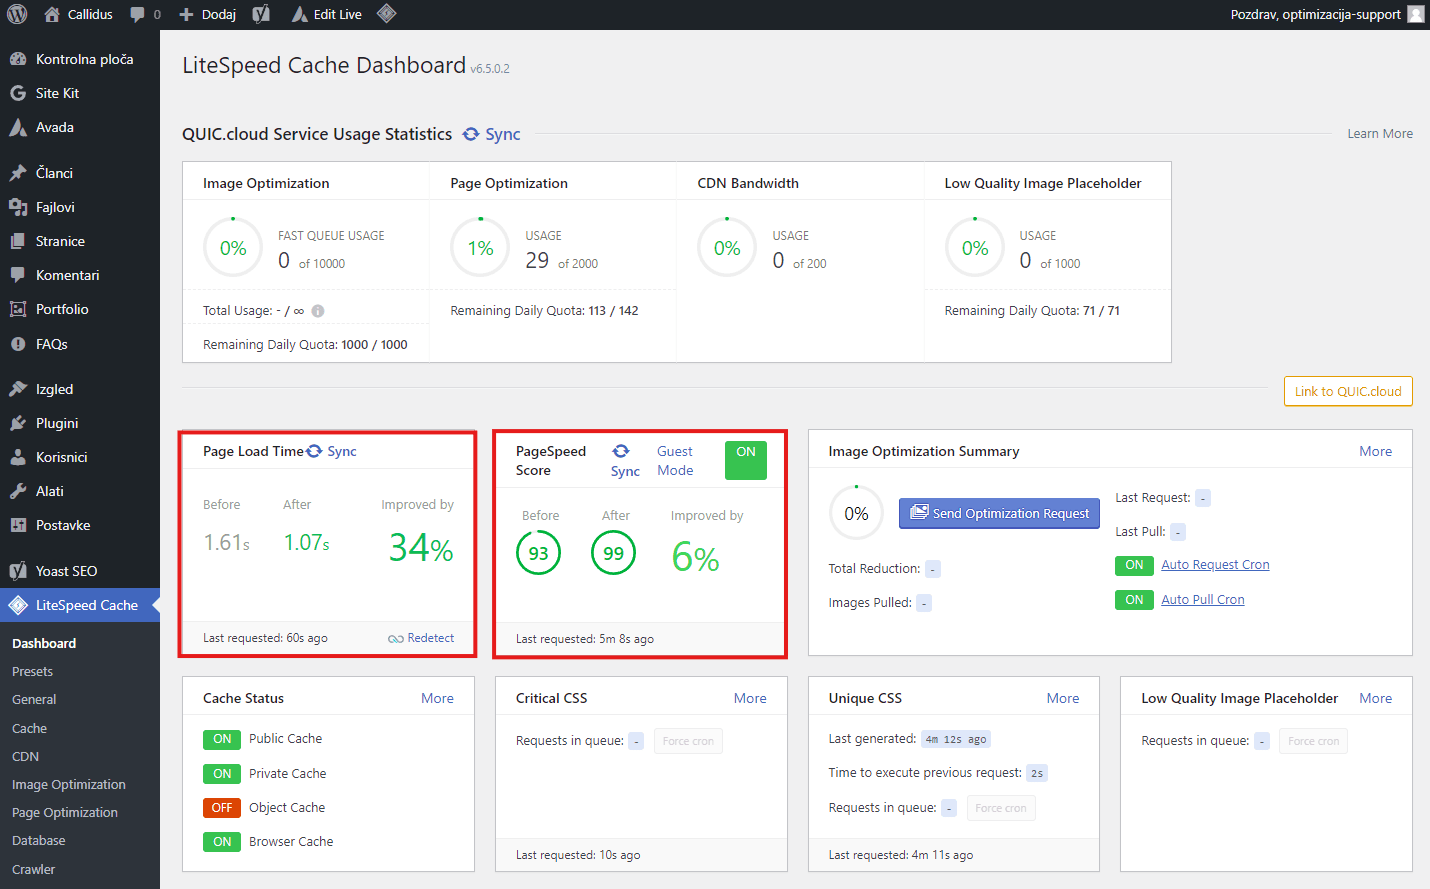Click the Link to QUIC.cloud button
Screen dimensions: 1430x889
tap(1347, 391)
